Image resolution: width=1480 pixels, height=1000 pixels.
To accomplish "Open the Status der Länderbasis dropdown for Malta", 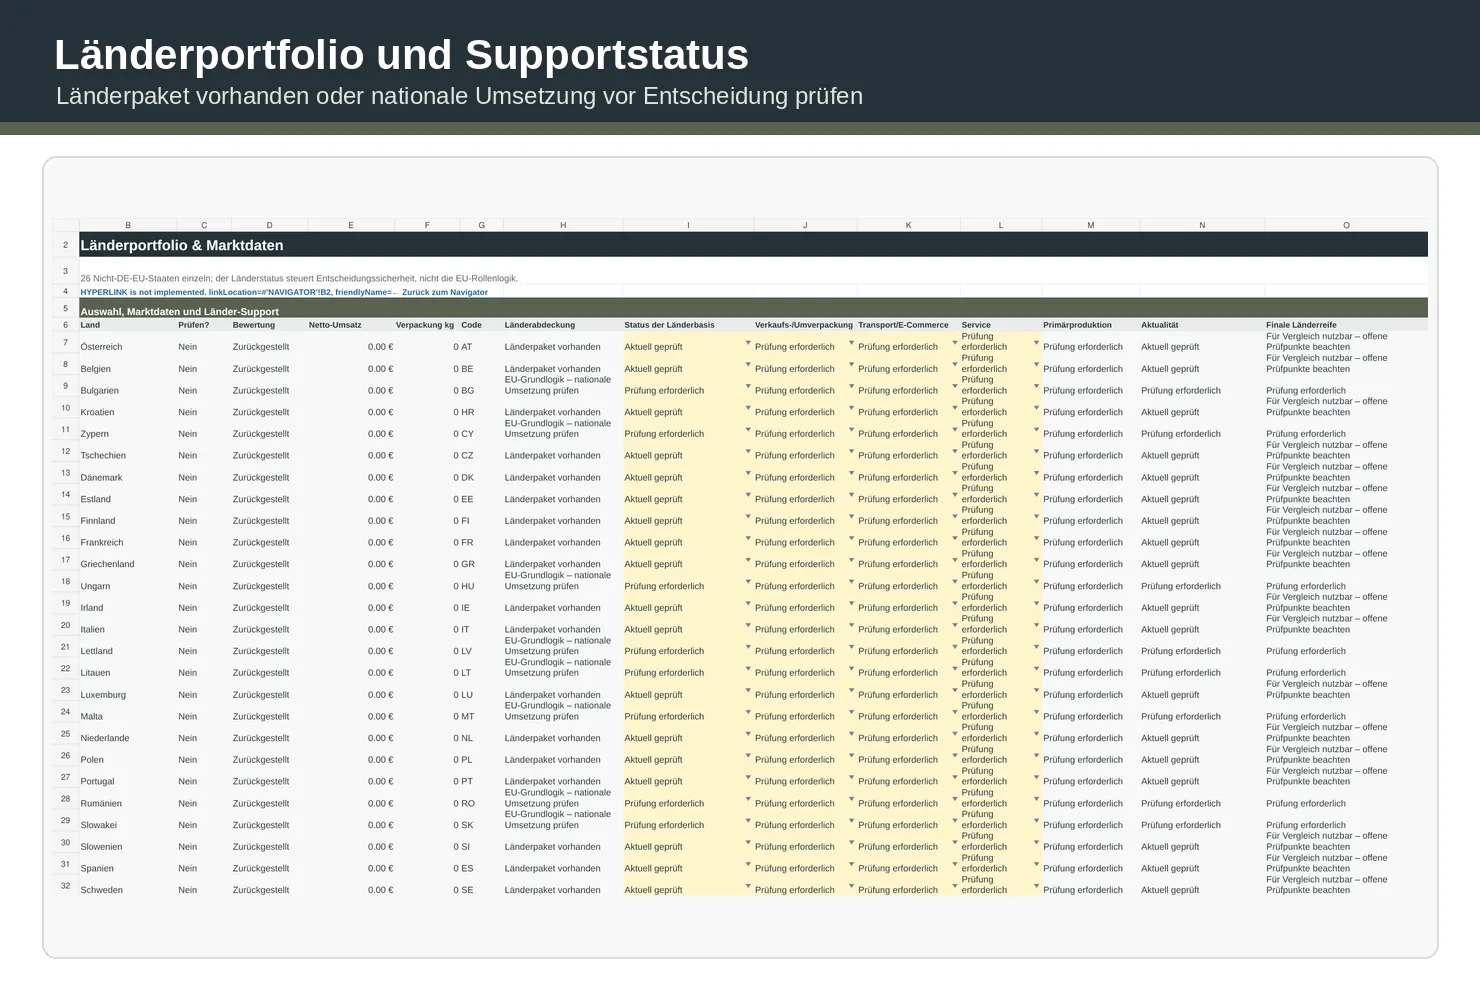I will 748,713.
